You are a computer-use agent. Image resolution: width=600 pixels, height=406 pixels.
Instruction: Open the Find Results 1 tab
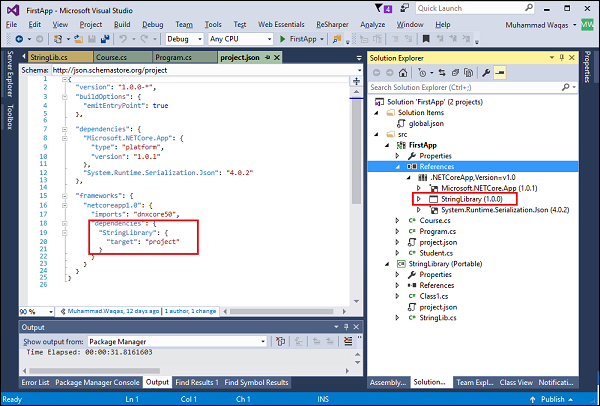[197, 382]
